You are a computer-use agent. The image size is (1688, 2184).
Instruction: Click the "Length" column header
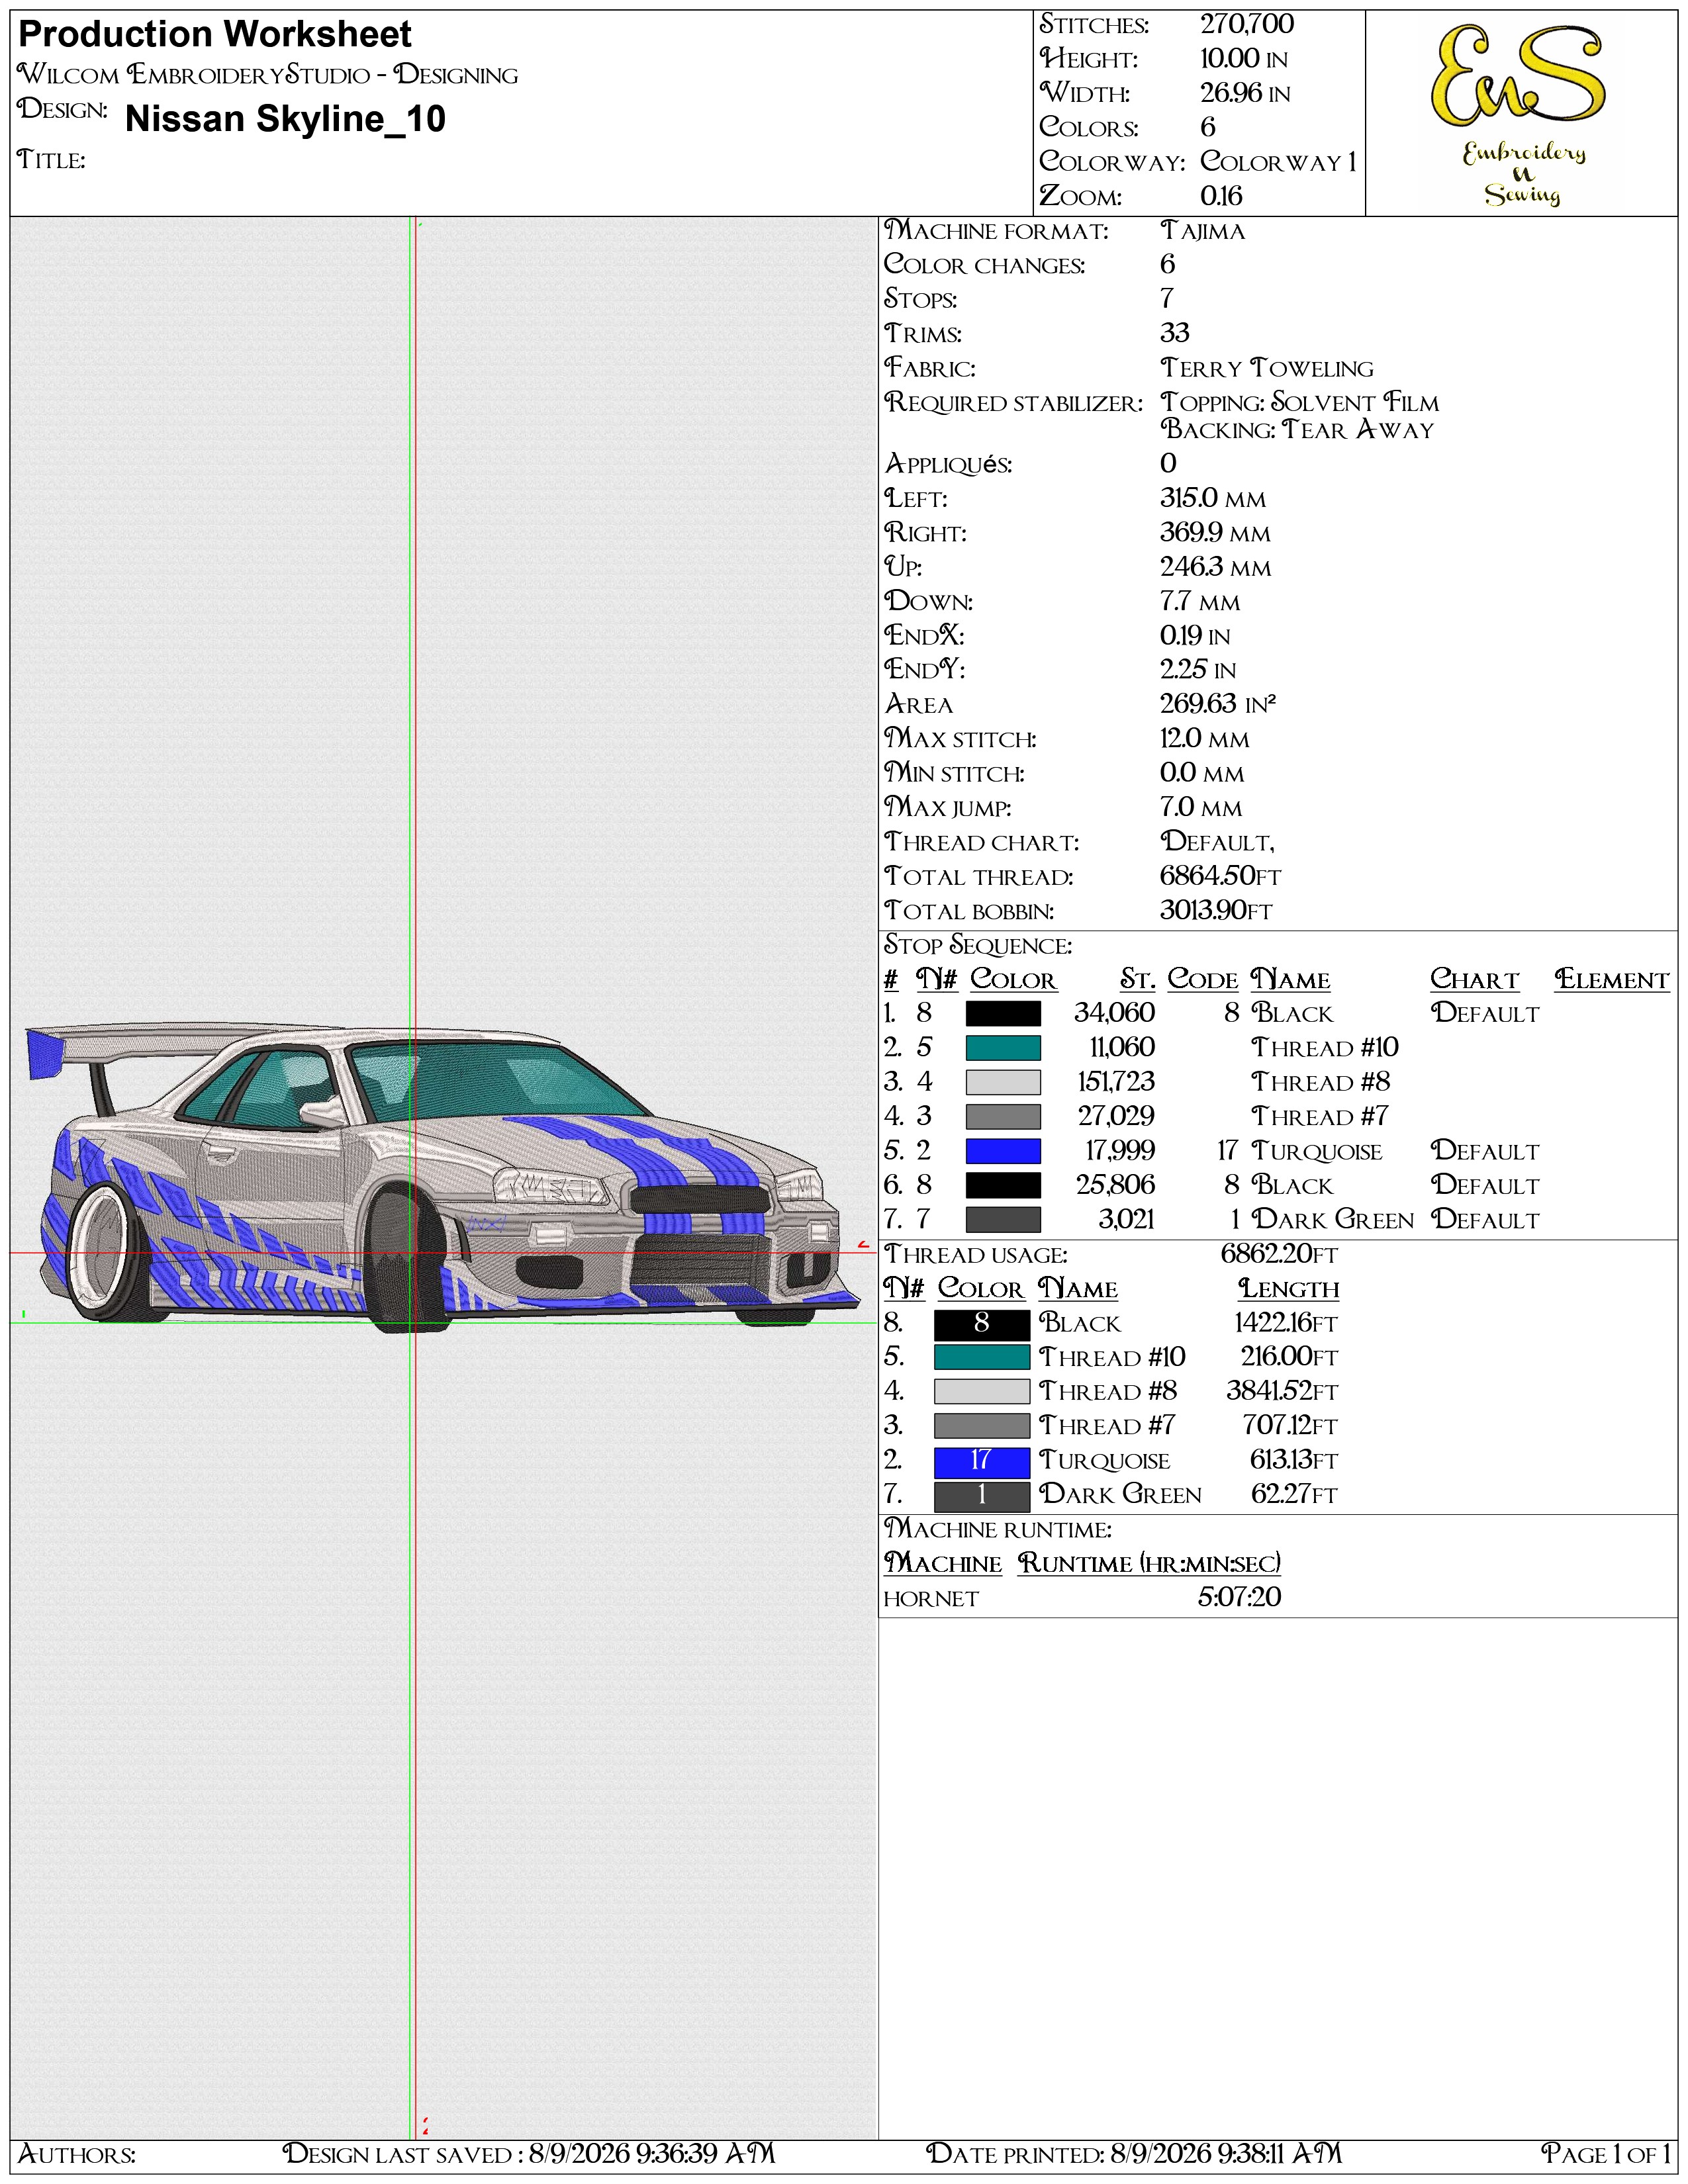pyautogui.click(x=1288, y=1290)
